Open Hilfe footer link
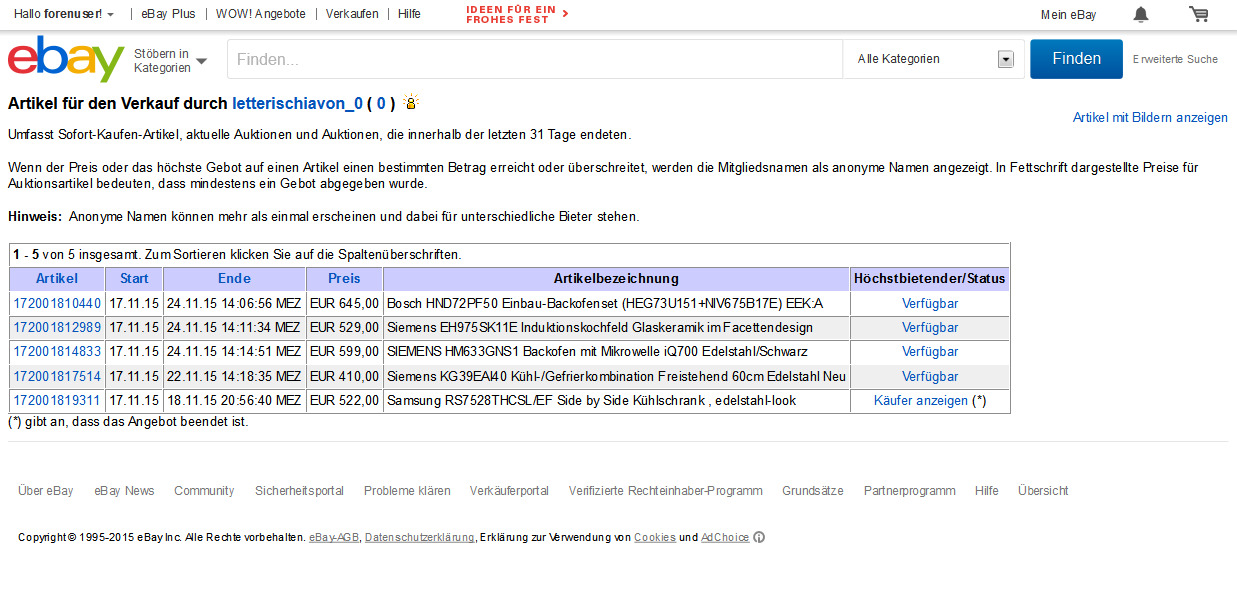The width and height of the screenshot is (1237, 594). [x=986, y=491]
